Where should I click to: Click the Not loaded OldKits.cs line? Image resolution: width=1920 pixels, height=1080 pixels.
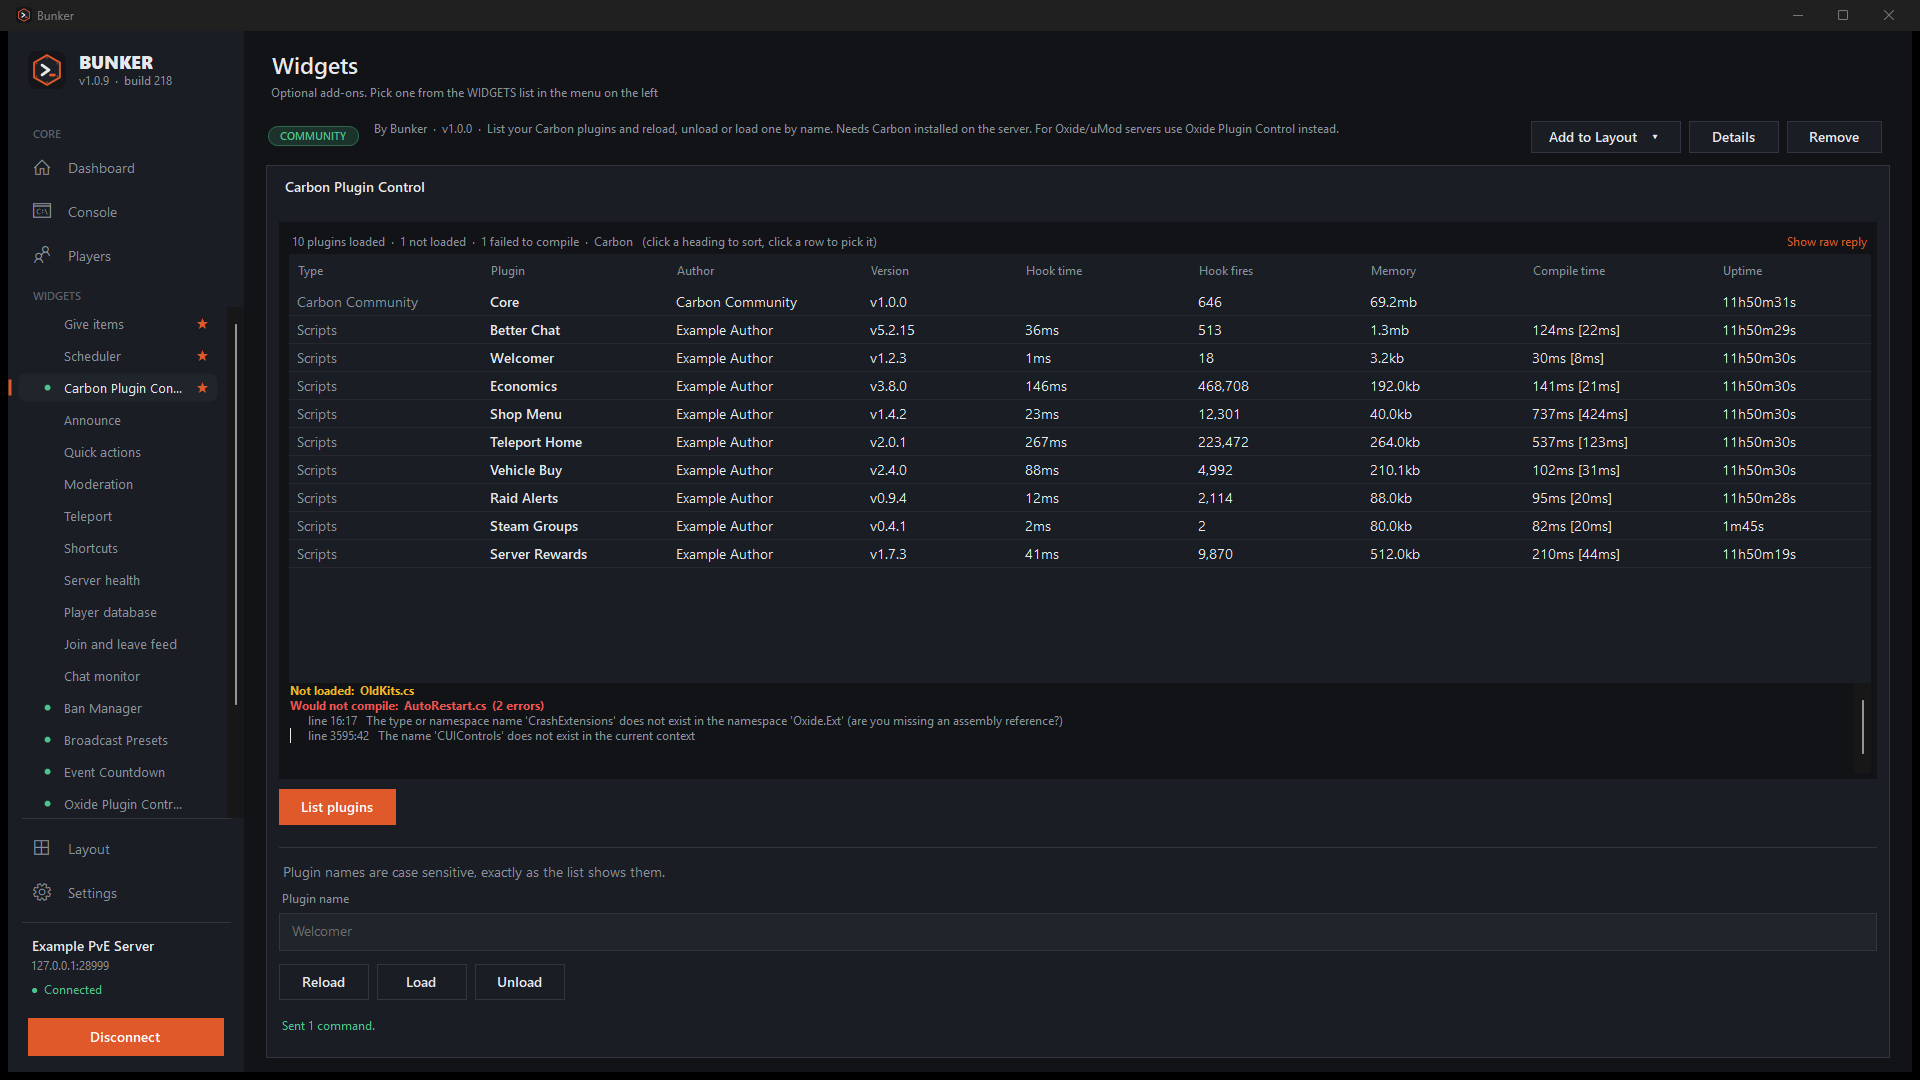(352, 691)
